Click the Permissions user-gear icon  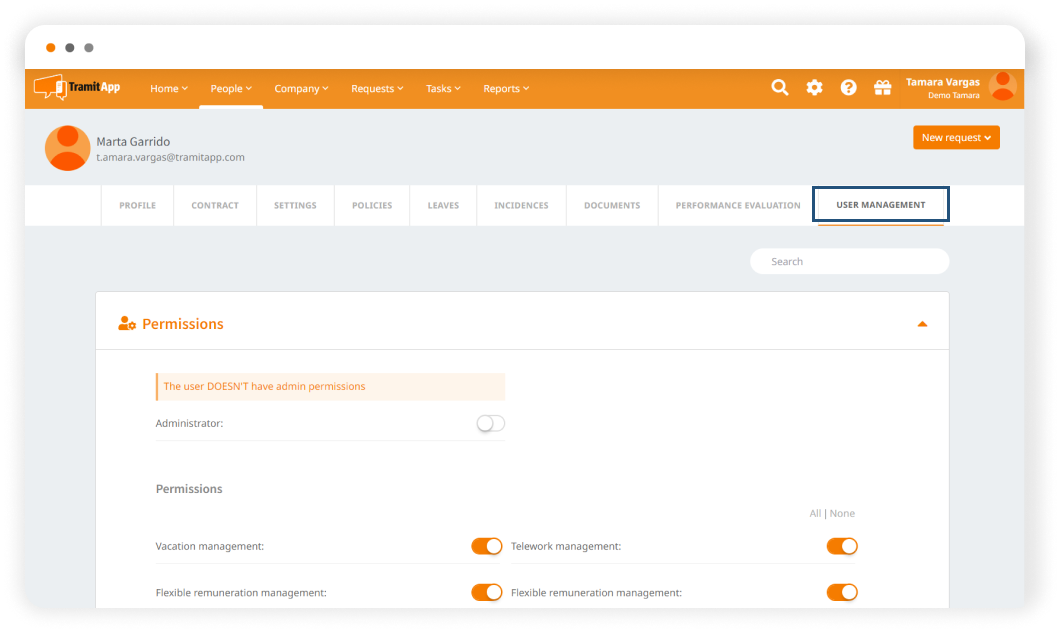pos(127,324)
